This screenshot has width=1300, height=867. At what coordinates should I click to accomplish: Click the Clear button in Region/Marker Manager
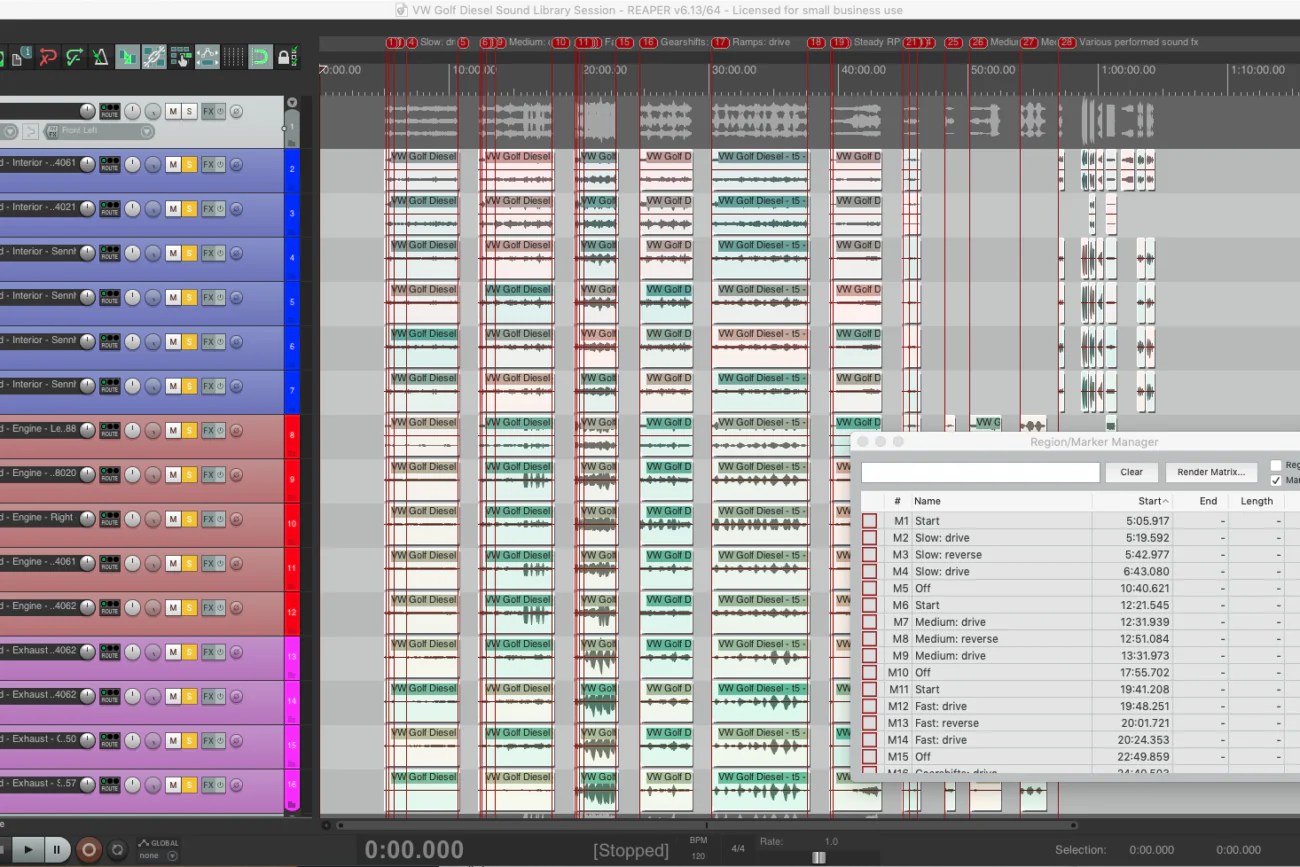click(x=1131, y=472)
